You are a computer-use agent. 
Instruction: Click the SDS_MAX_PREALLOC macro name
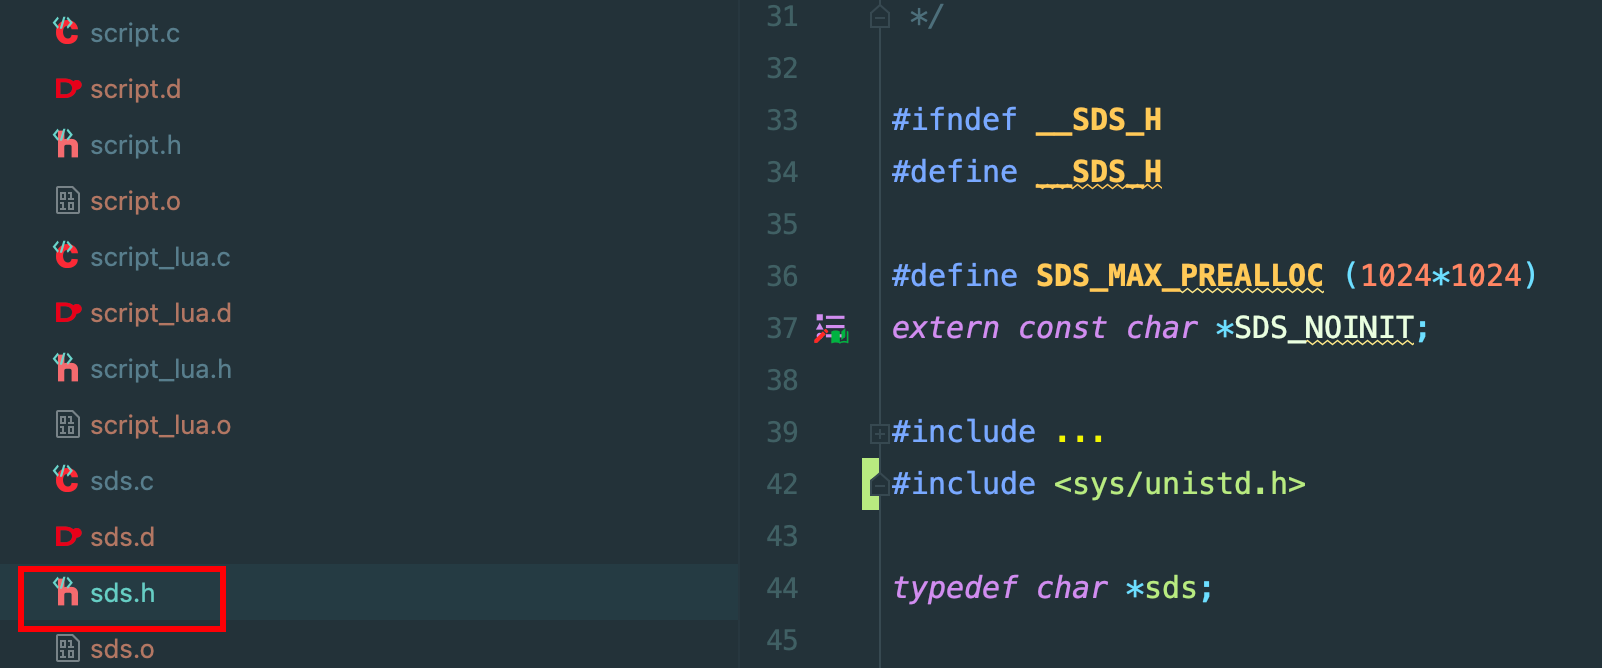click(1179, 276)
